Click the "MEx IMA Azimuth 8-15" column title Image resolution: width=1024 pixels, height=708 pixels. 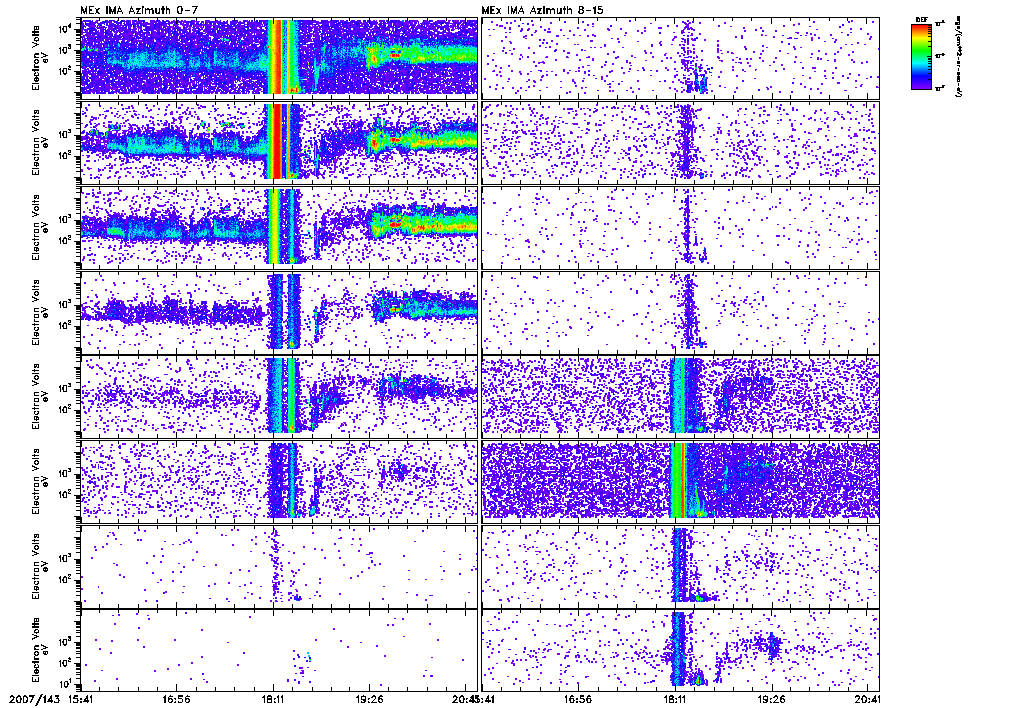pos(542,10)
